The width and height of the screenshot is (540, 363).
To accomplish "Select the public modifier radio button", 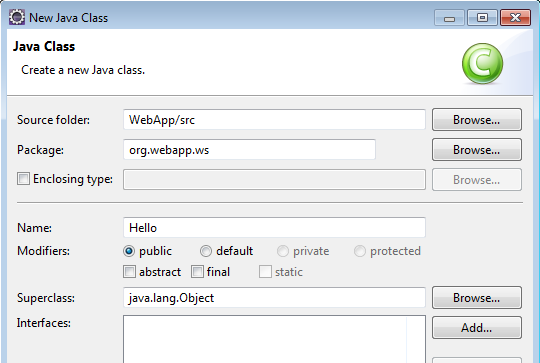I will pos(129,251).
